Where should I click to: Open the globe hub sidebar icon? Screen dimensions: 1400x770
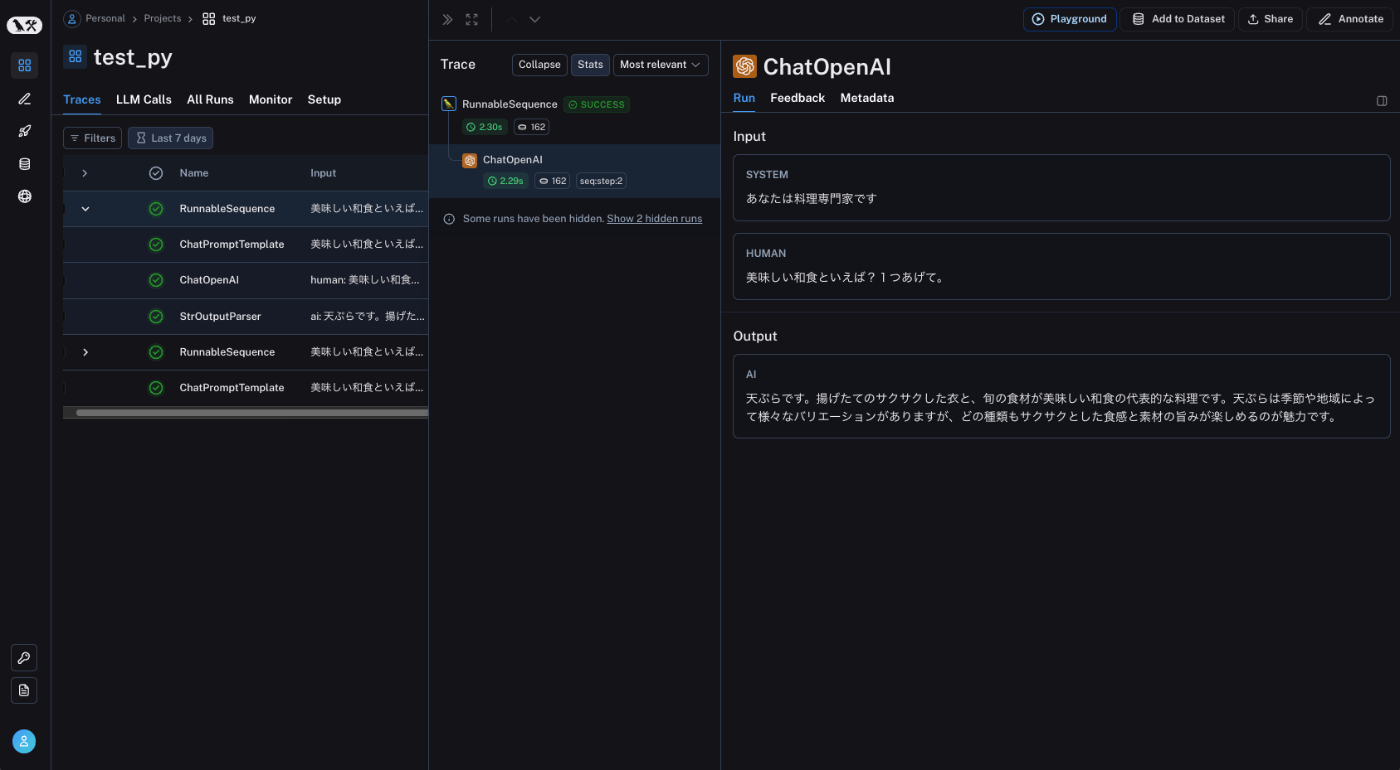click(x=24, y=196)
